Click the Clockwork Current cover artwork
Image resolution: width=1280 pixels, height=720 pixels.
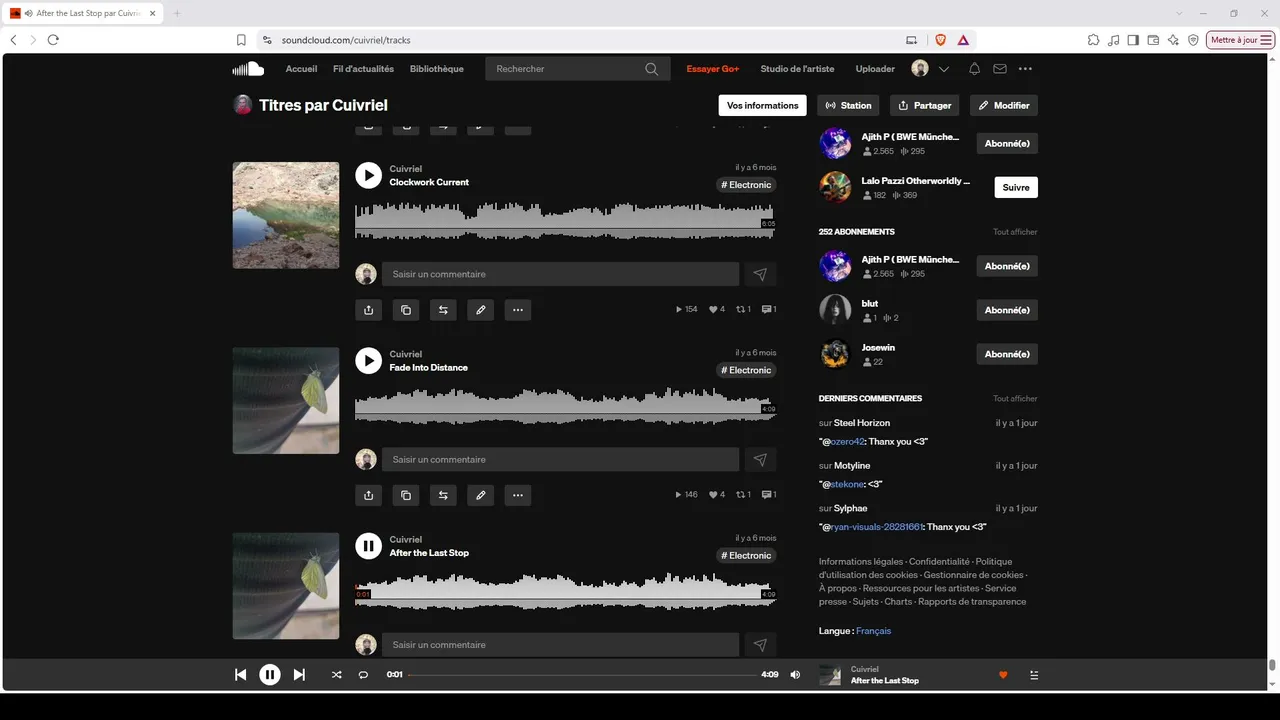pos(286,215)
